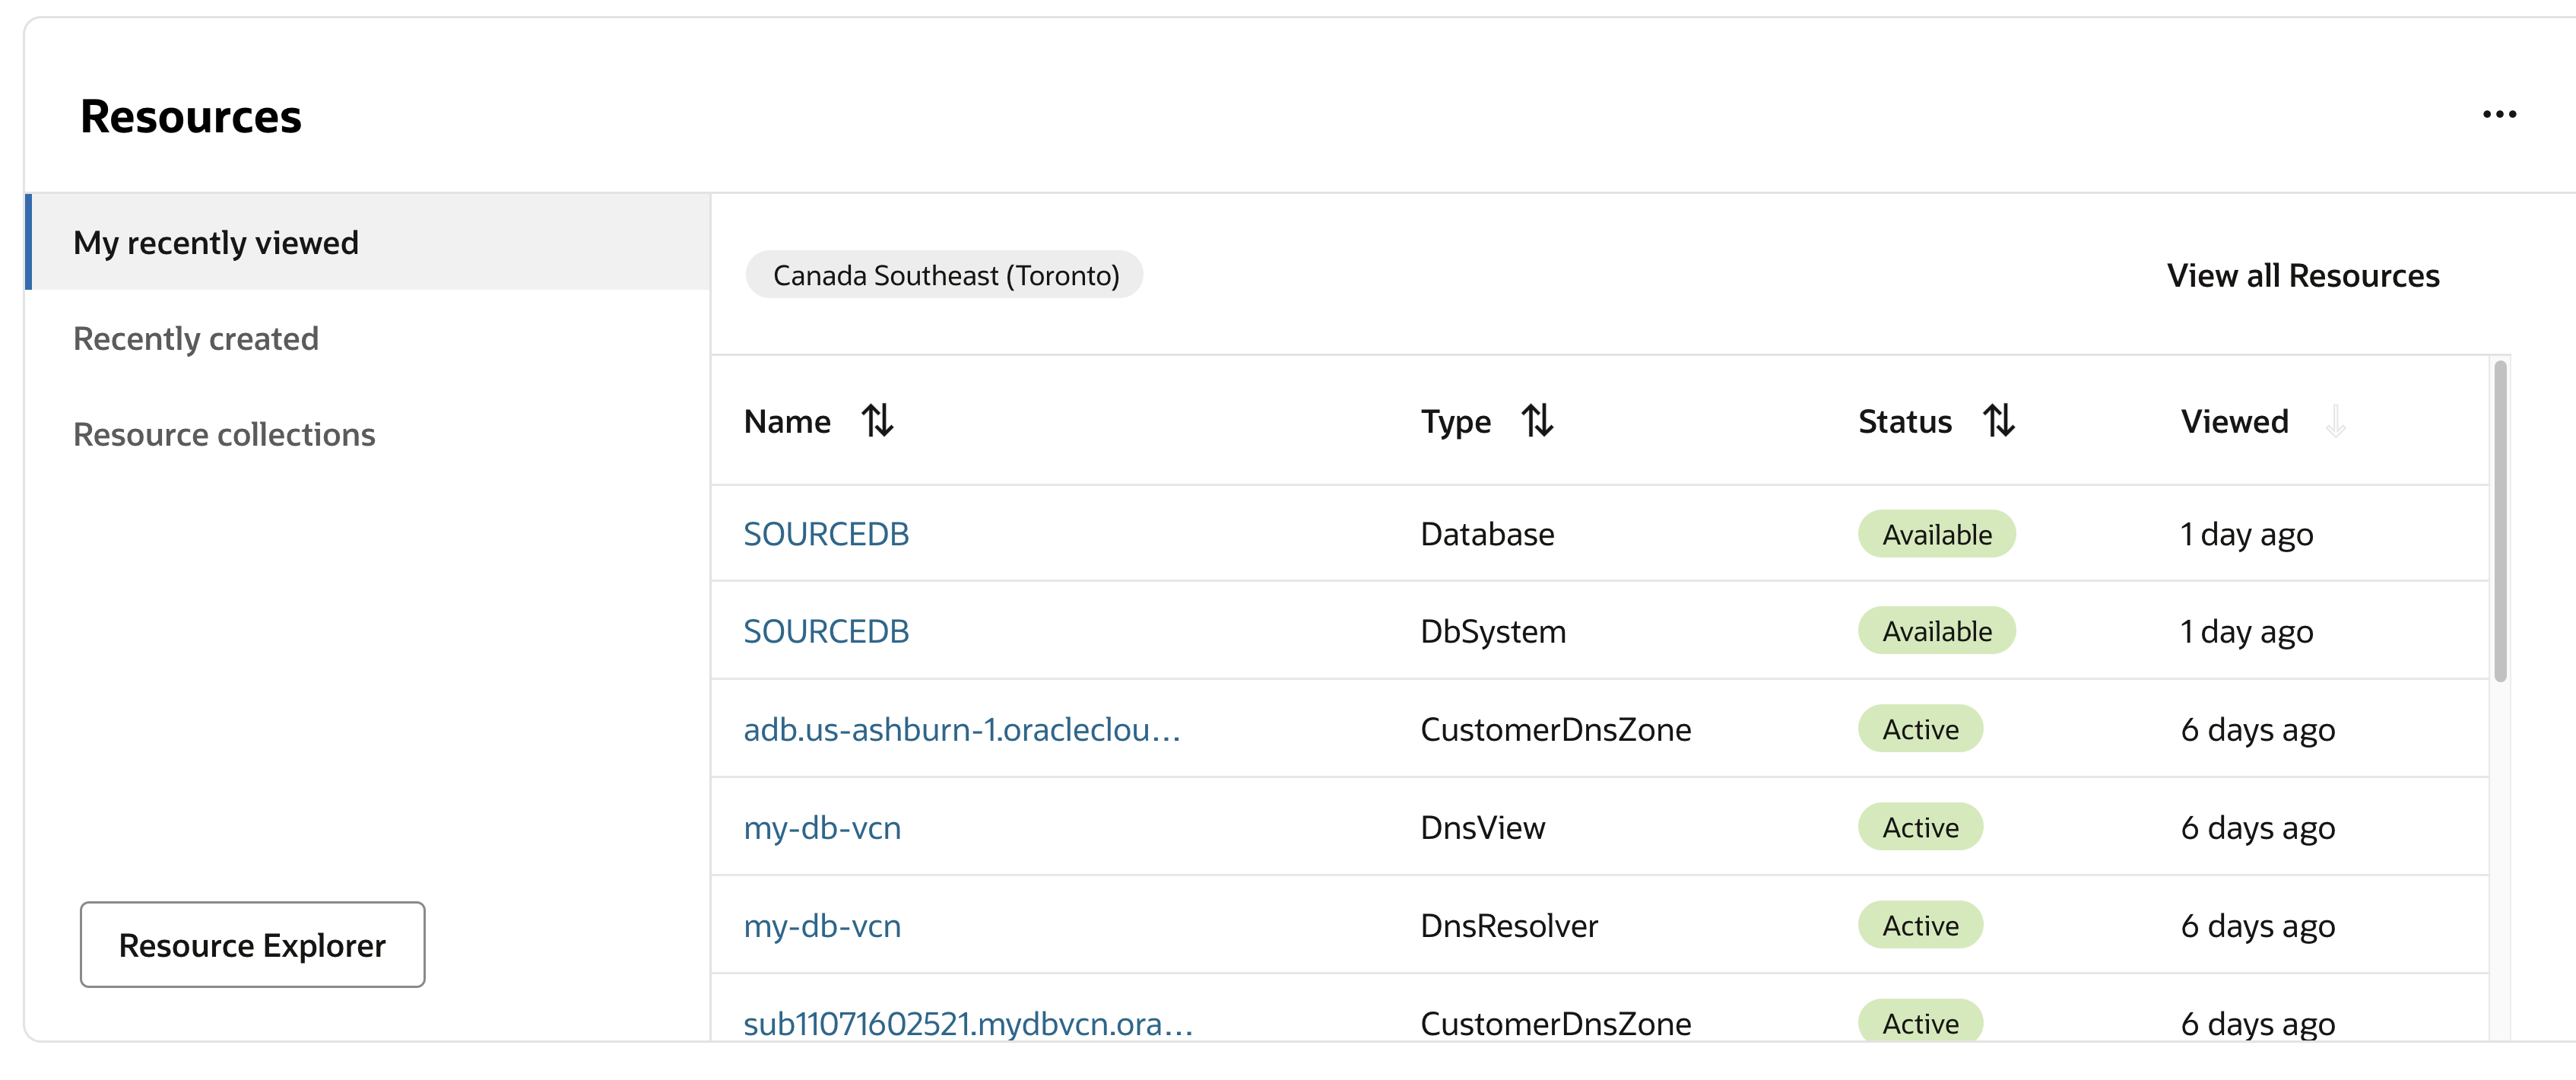Click Active status badge for DnsView row
The height and width of the screenshot is (1080, 2576).
[1921, 828]
